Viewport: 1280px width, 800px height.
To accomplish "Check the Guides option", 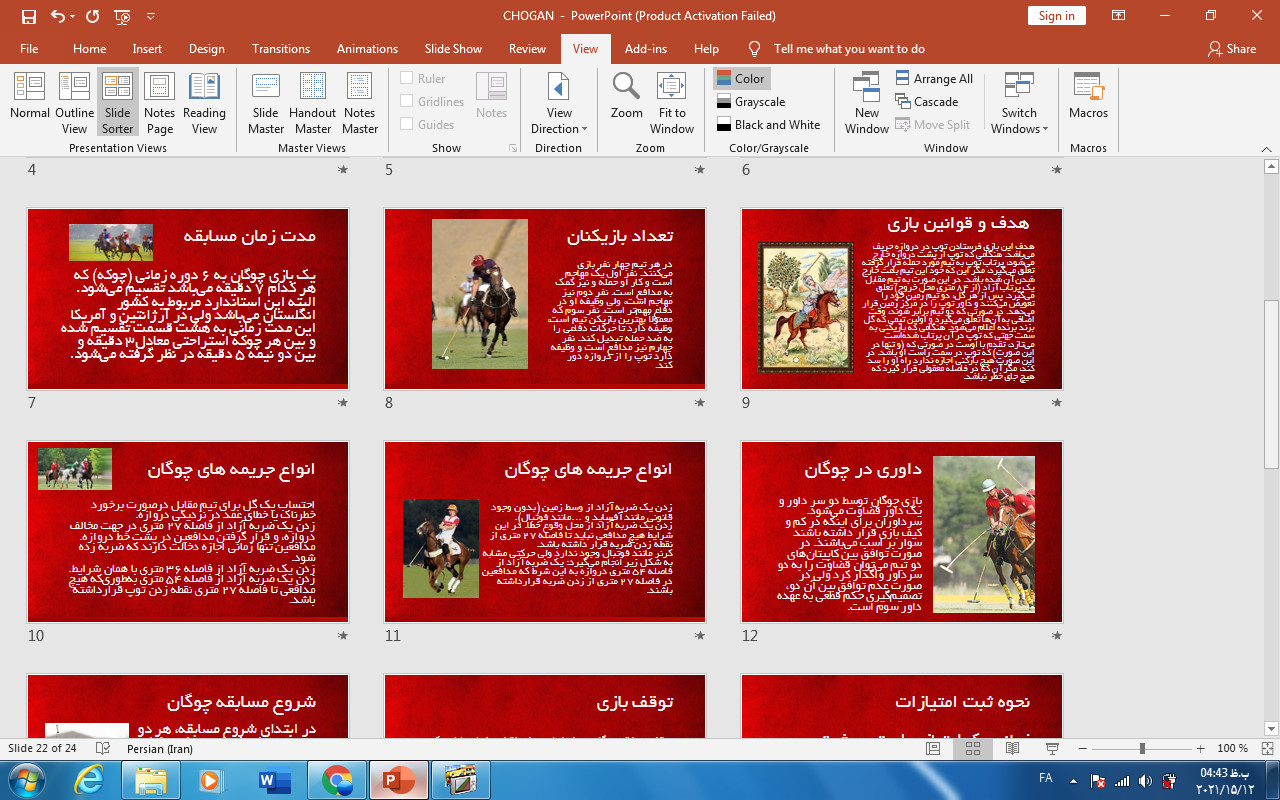I will tap(407, 124).
